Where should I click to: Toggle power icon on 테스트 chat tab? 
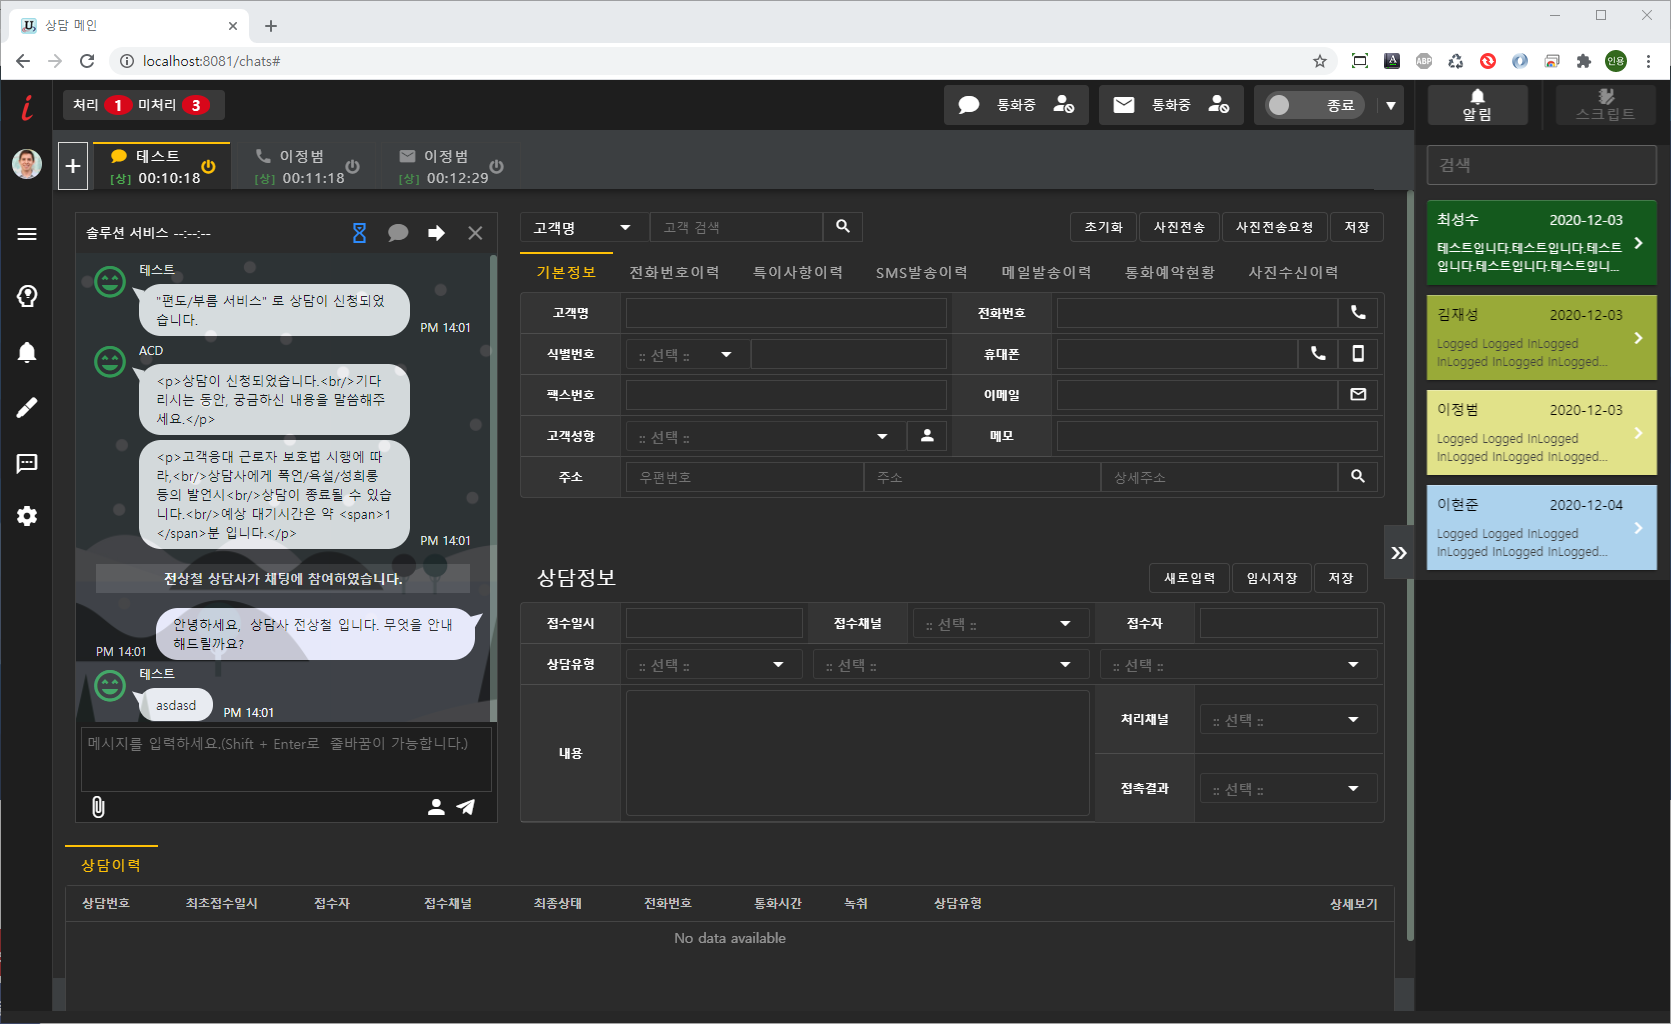pos(208,166)
